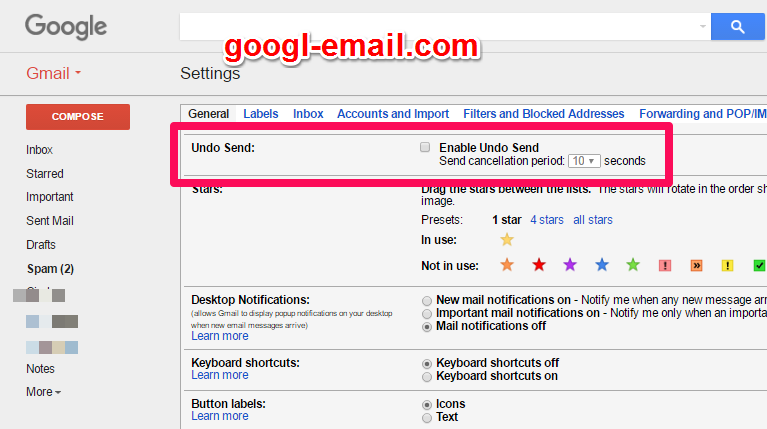This screenshot has height=429, width=767.
Task: Select New mail notifications on
Action: coord(427,300)
